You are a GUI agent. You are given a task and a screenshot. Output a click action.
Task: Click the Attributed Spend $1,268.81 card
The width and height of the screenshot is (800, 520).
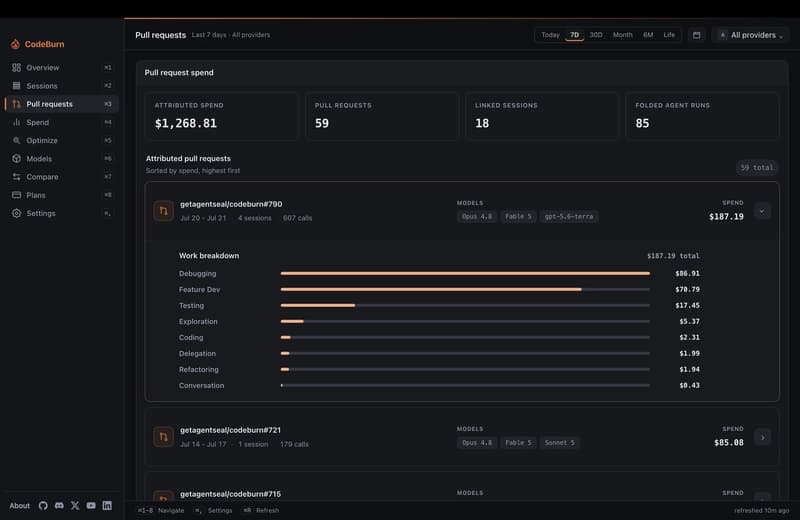[221, 116]
